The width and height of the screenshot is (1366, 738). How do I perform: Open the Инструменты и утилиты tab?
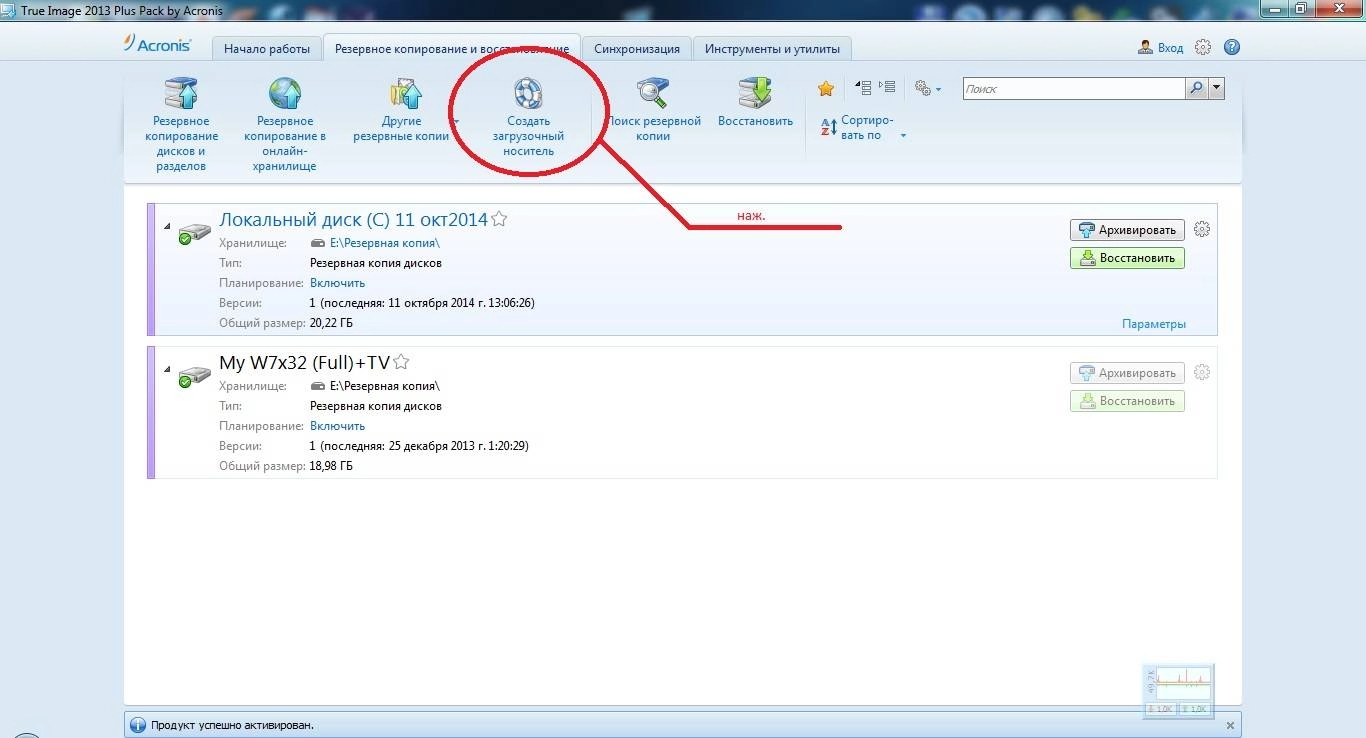[774, 48]
